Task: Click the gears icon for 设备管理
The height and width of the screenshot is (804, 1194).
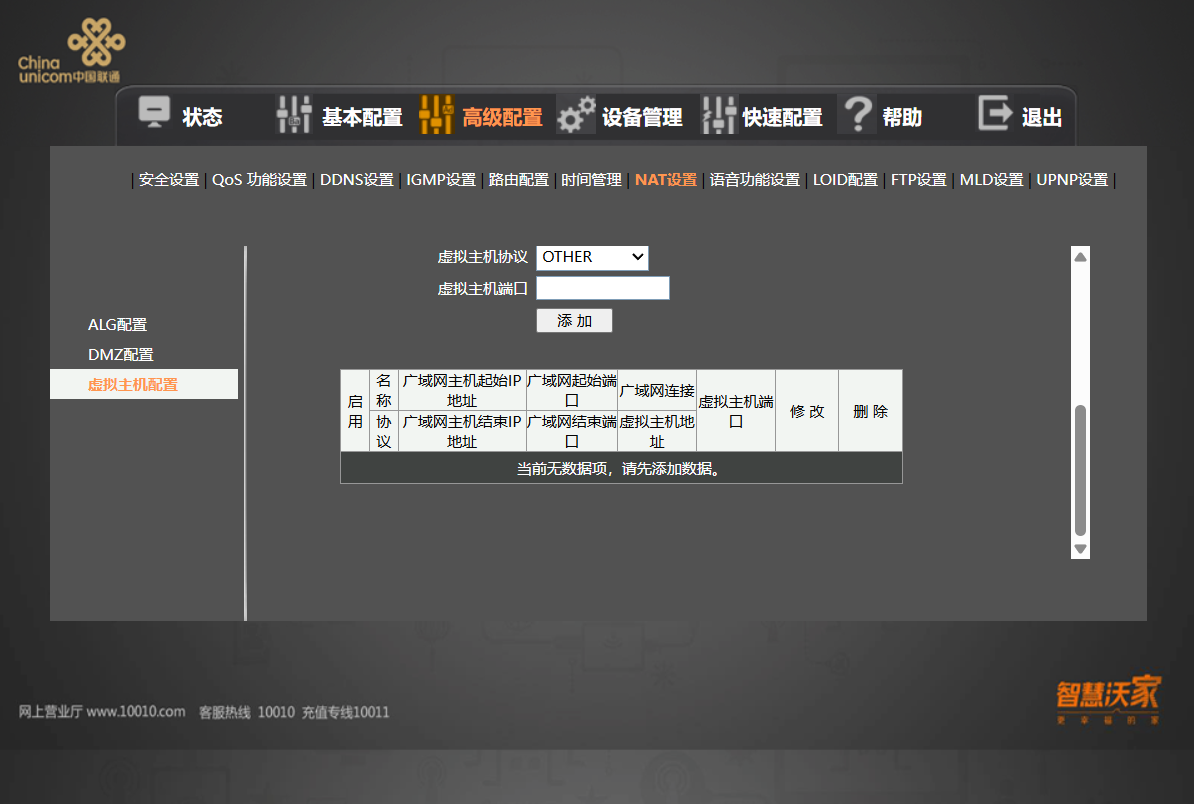Action: click(x=576, y=115)
